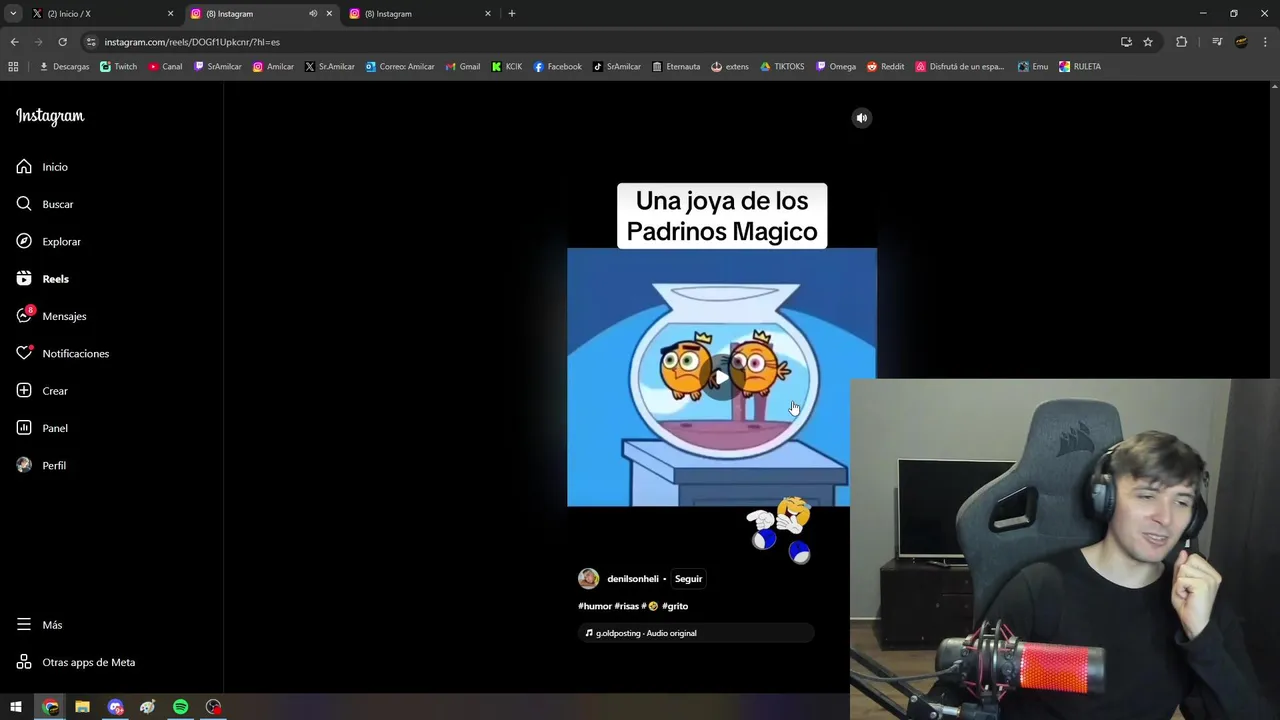Open Omega bookmark
The width and height of the screenshot is (1280, 720).
point(836,67)
